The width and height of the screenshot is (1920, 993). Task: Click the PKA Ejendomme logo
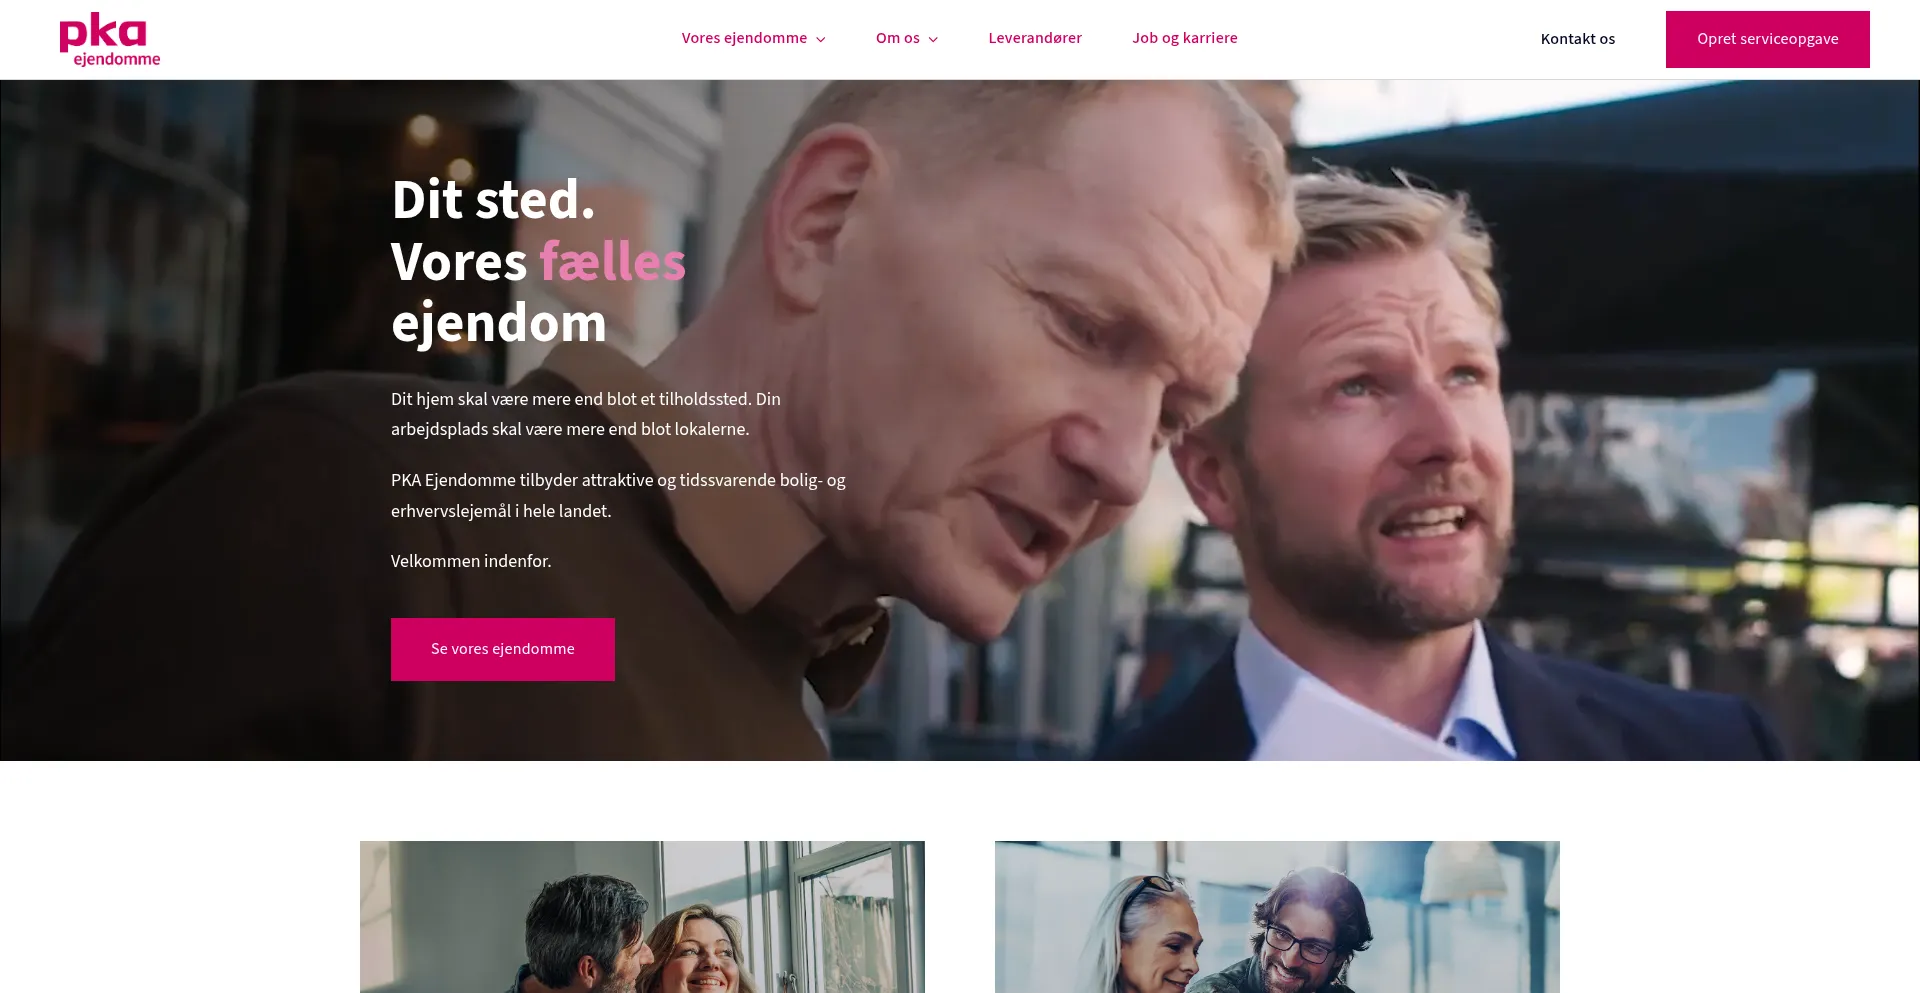(110, 39)
